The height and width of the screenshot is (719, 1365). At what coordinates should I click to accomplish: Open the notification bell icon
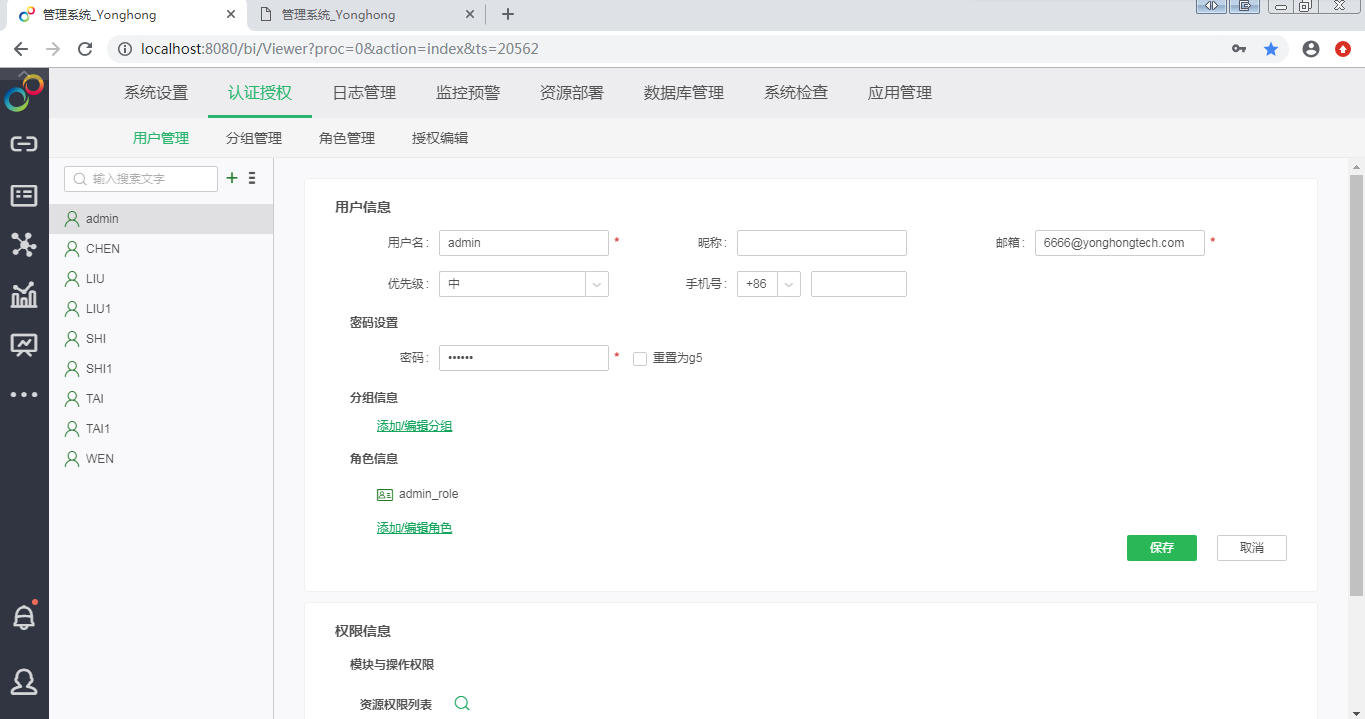(x=24, y=617)
